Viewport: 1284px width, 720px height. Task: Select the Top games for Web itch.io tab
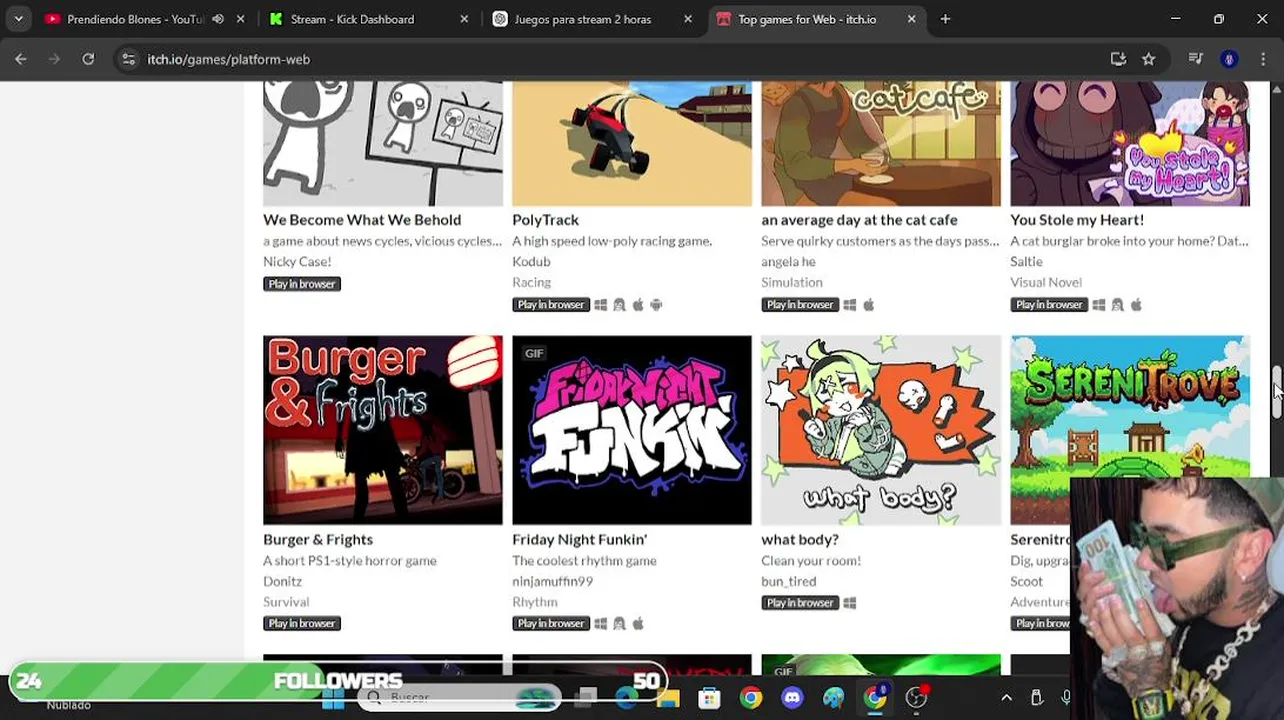pyautogui.click(x=807, y=19)
